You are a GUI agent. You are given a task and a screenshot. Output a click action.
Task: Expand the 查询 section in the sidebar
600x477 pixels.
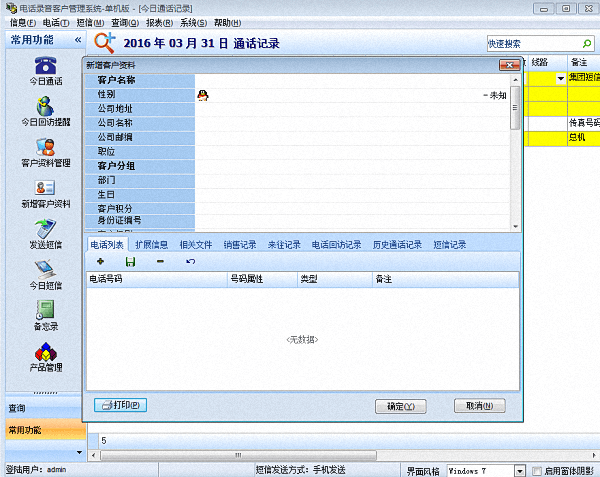coord(43,408)
